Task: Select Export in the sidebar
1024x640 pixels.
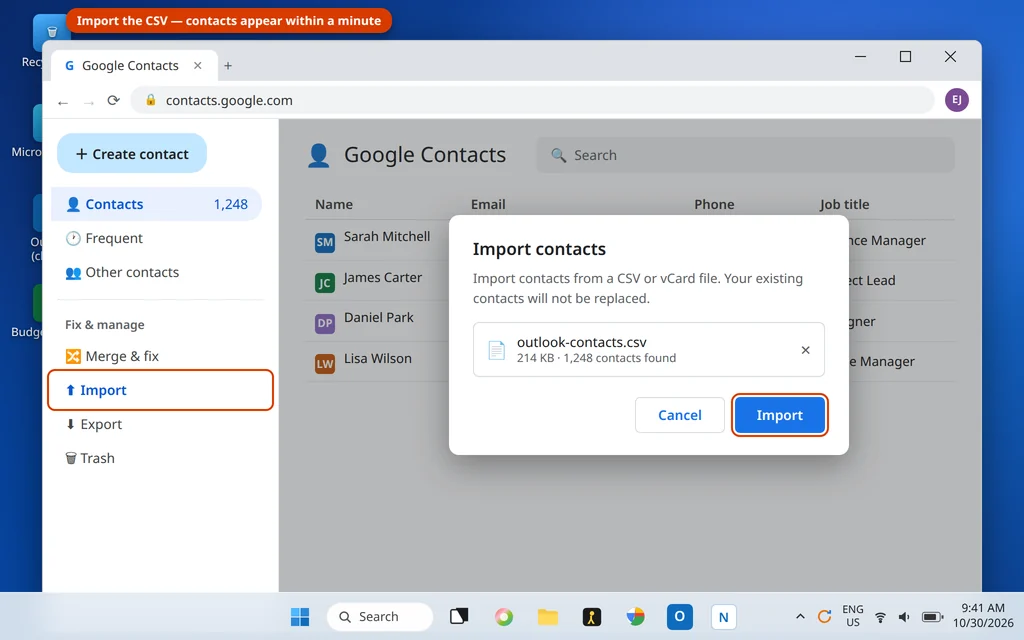Action: click(156, 424)
